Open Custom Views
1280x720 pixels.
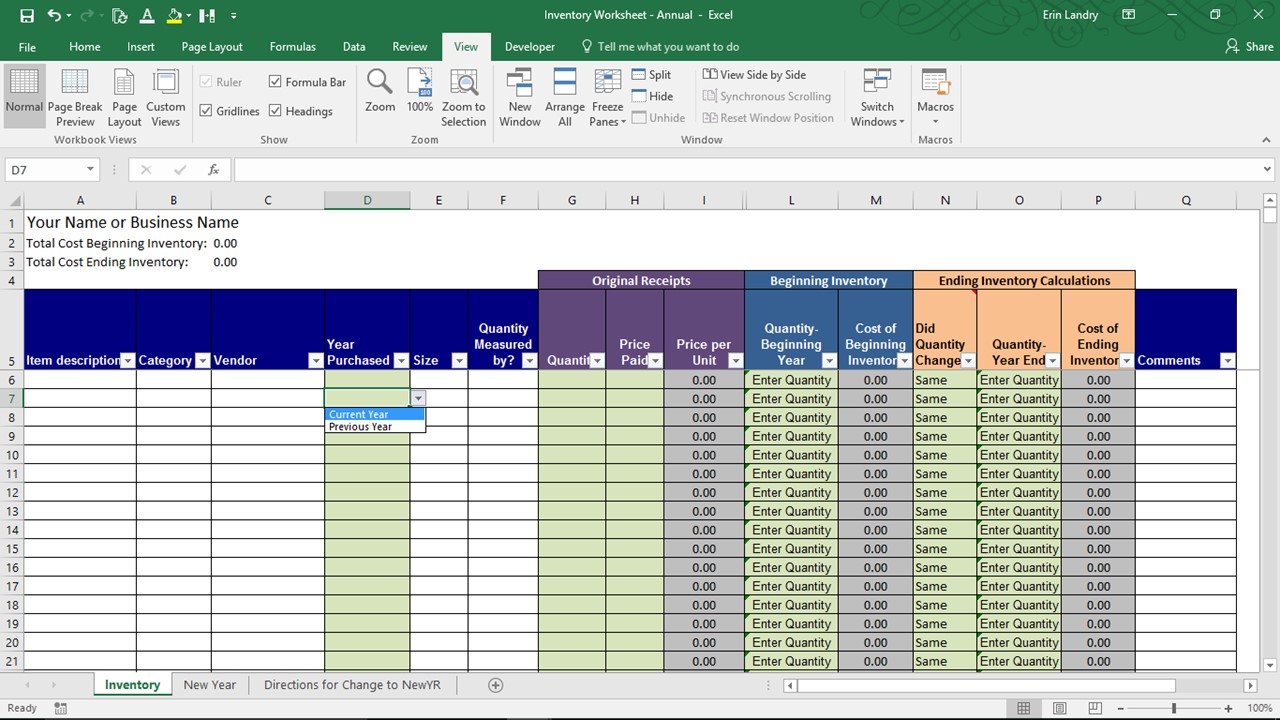(x=165, y=96)
